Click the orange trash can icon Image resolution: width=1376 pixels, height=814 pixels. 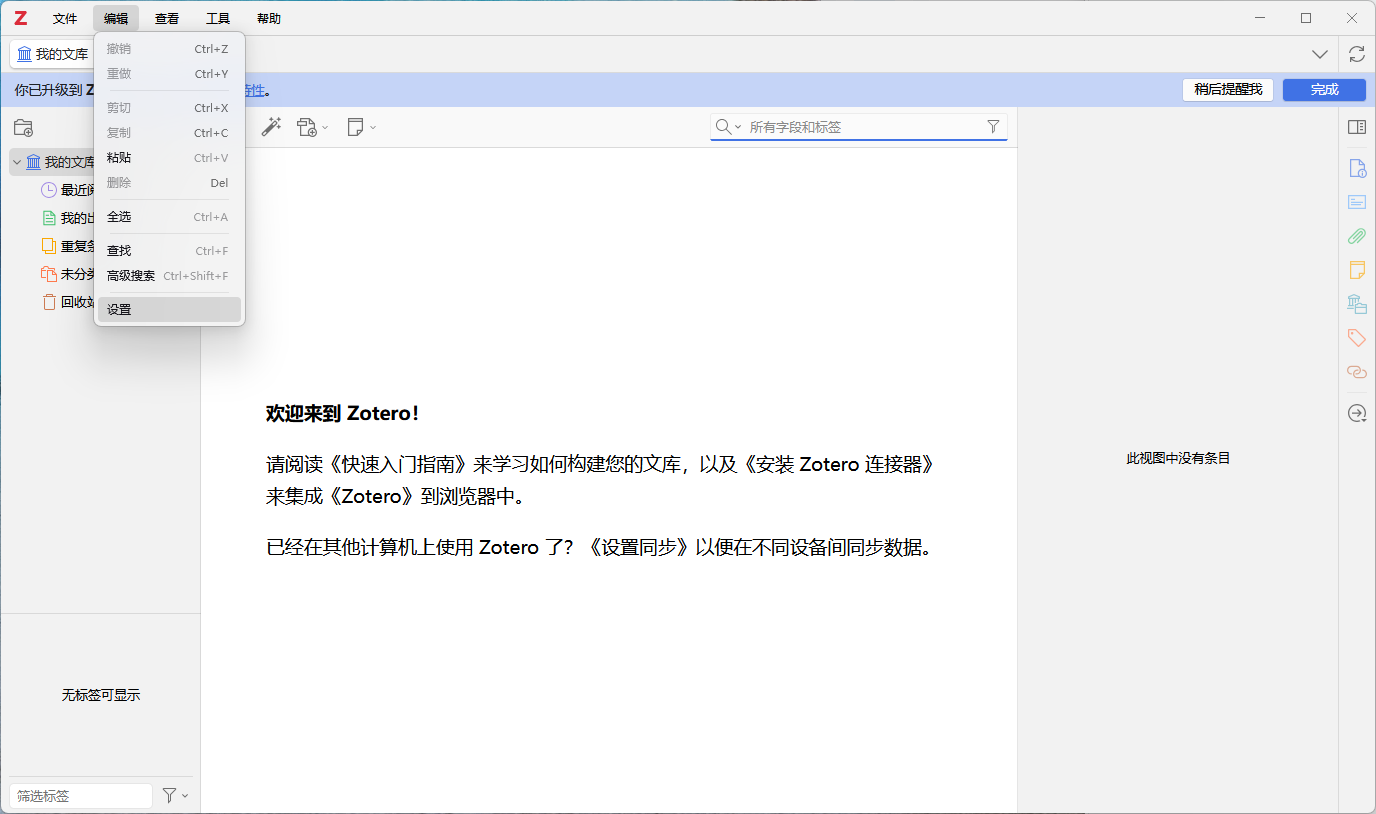pos(49,302)
